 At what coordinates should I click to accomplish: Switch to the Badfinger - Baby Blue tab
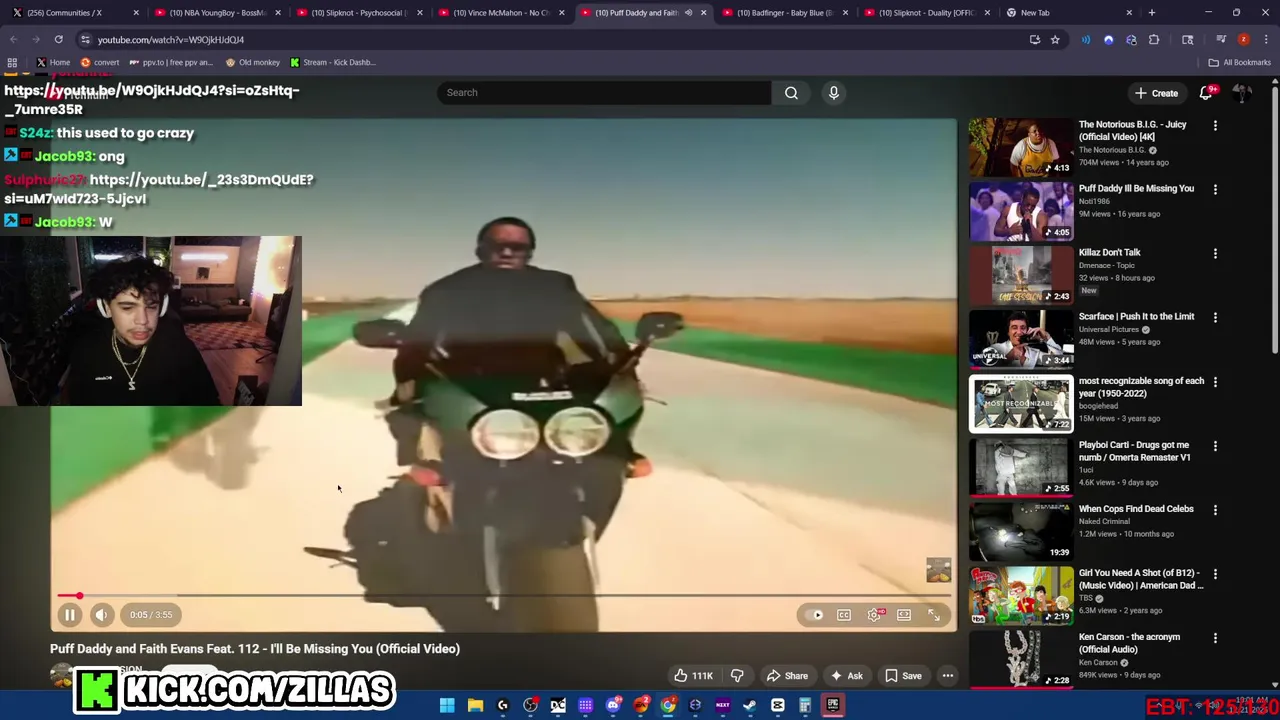(783, 13)
